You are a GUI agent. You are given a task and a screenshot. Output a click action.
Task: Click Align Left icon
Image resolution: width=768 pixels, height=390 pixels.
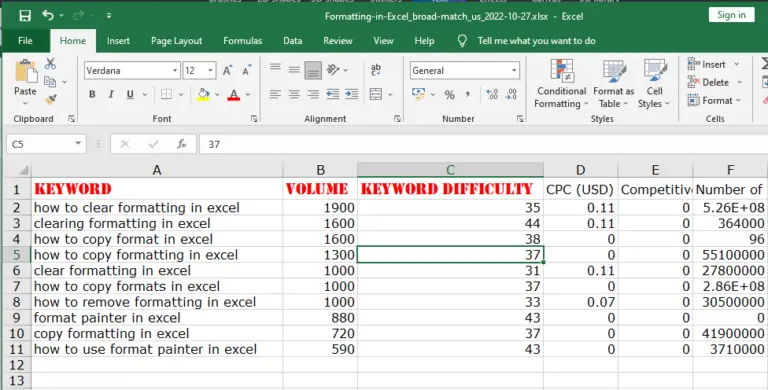275,94
